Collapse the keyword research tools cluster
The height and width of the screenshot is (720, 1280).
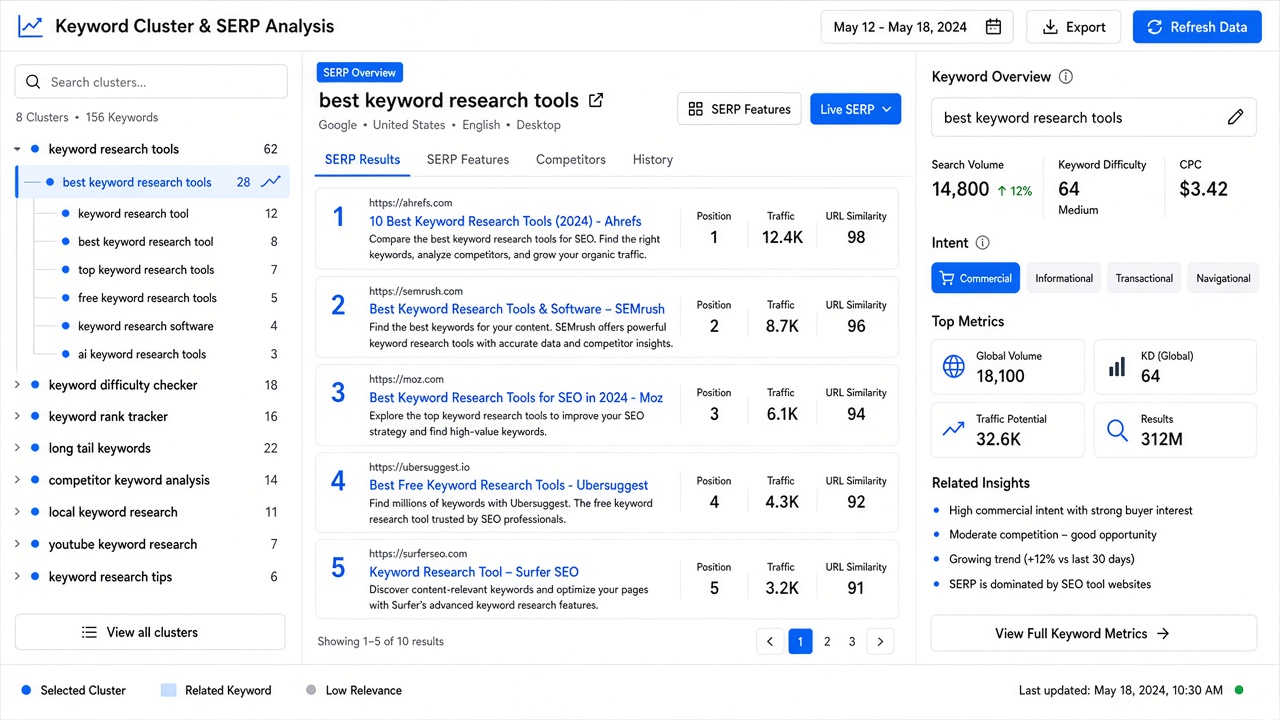tap(17, 149)
